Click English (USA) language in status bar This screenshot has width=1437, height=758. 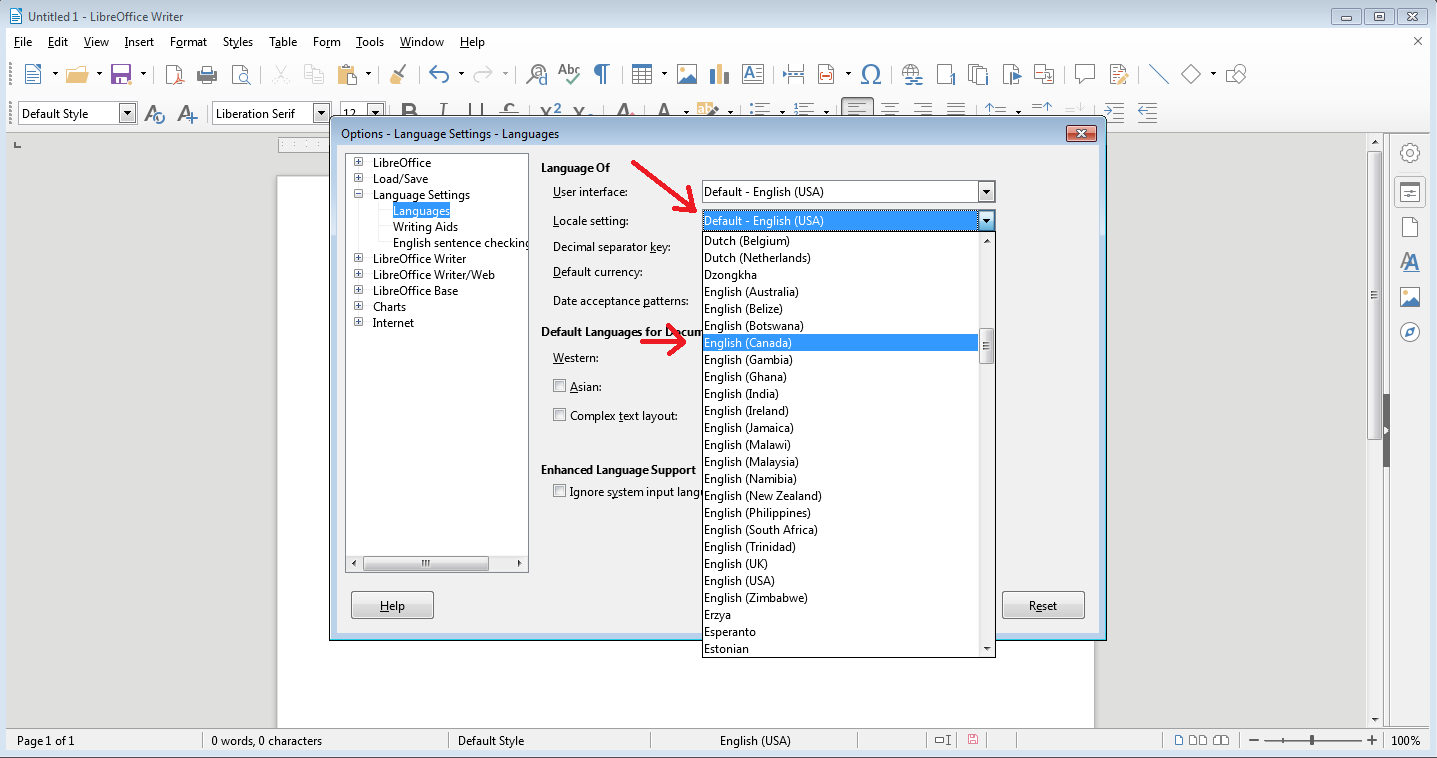[x=755, y=741]
